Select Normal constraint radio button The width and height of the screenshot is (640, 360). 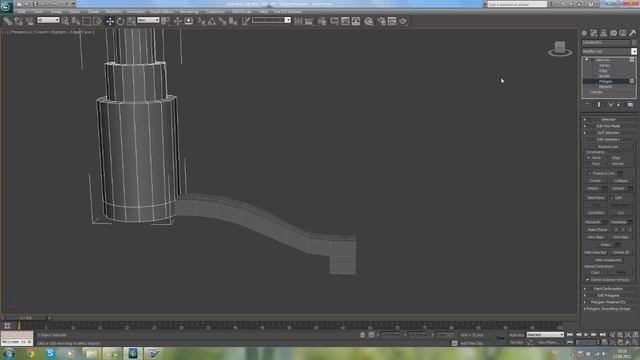click(x=609, y=164)
